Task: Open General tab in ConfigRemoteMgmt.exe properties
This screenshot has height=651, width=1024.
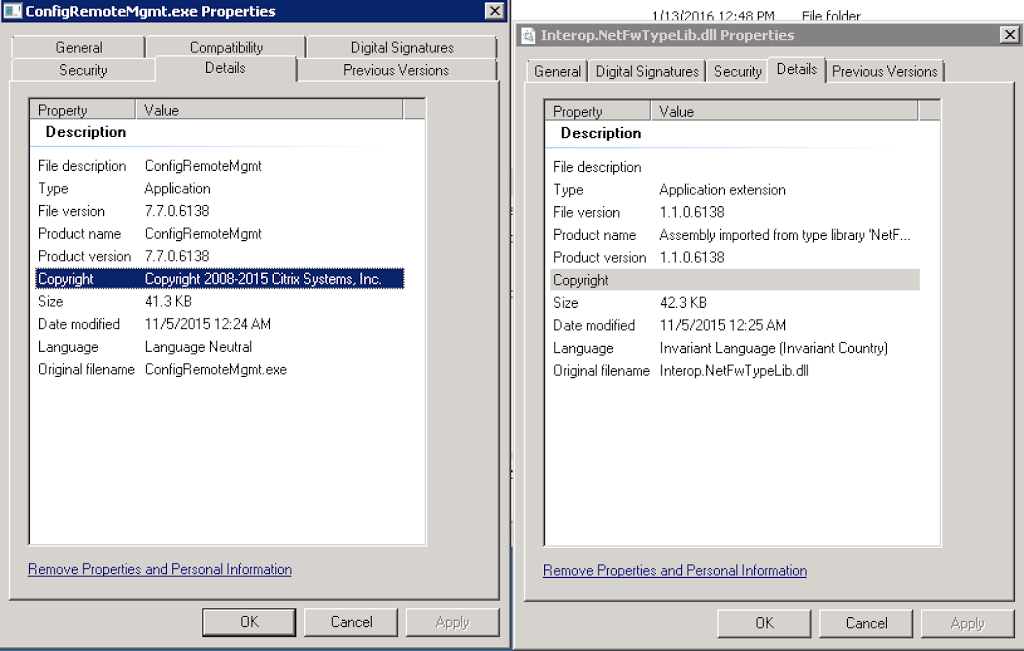Action: [x=79, y=47]
